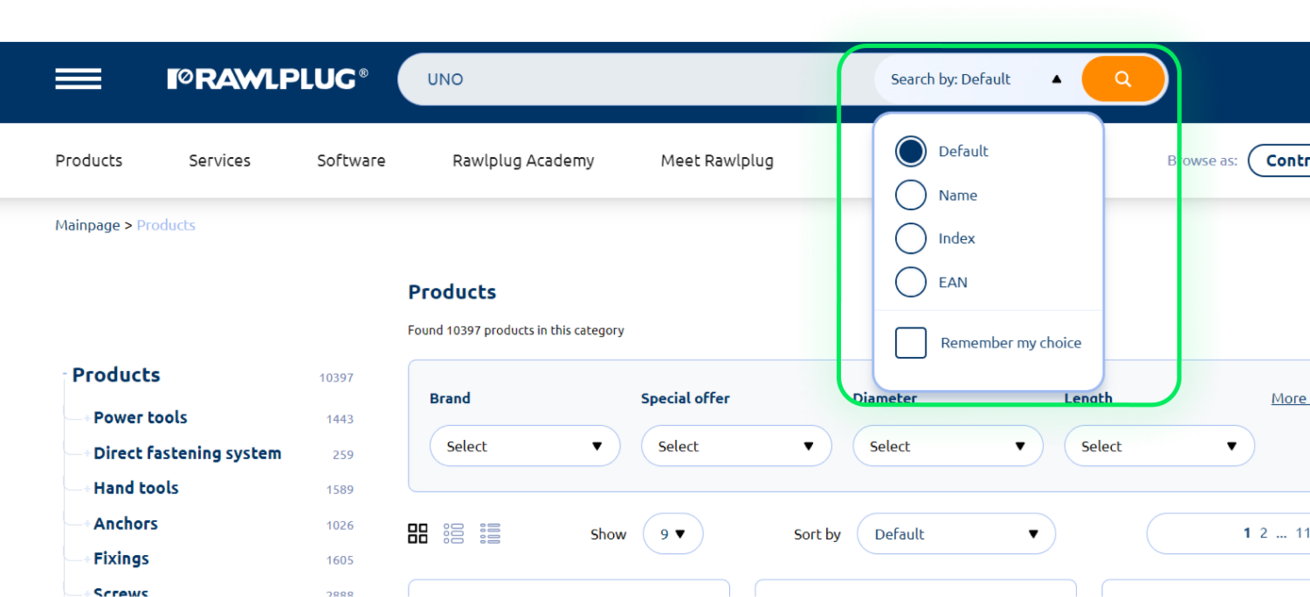Select Products root in category tree

tap(116, 375)
